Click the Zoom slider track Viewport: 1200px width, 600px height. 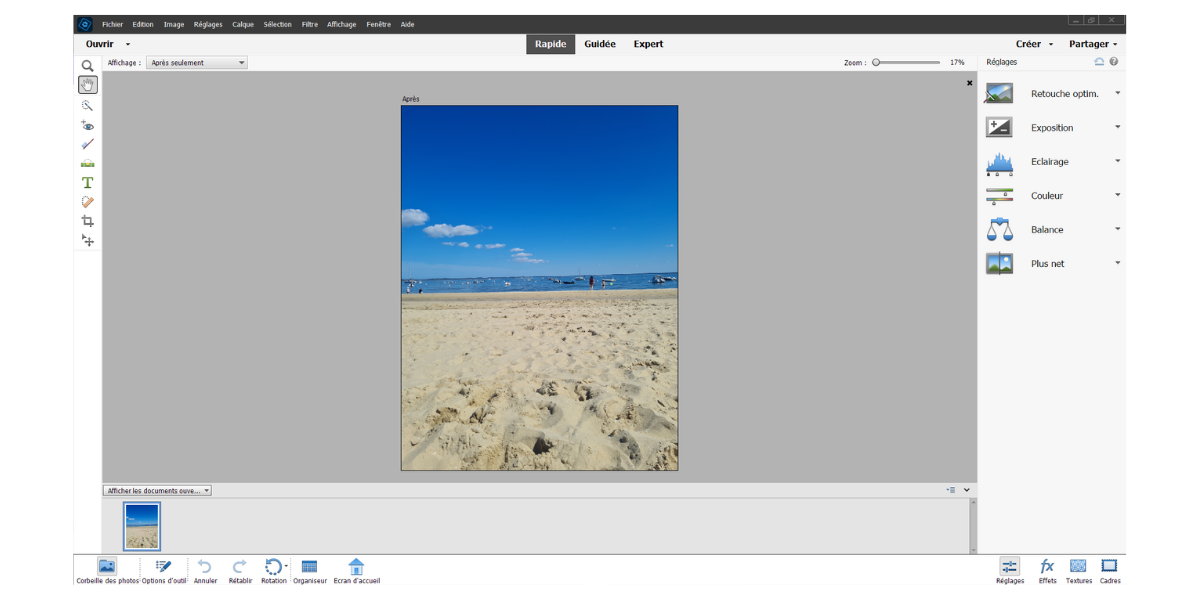(x=906, y=62)
